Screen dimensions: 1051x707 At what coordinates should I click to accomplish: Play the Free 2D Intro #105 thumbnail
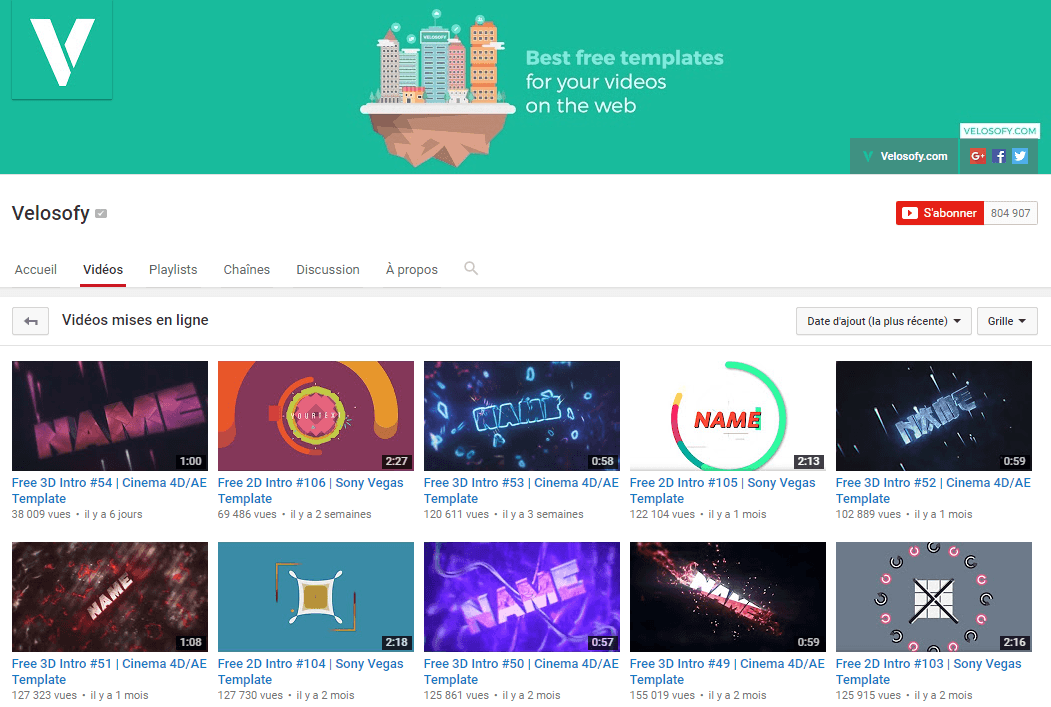point(728,415)
